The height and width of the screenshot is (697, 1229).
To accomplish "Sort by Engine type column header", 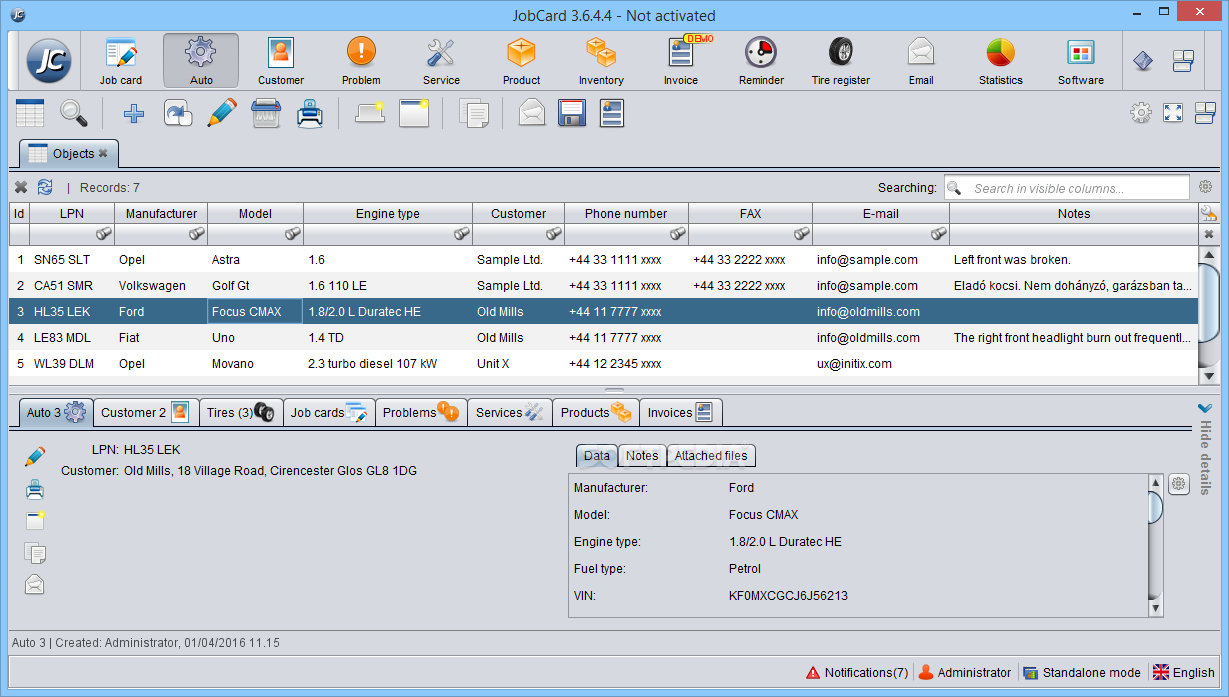I will click(388, 213).
